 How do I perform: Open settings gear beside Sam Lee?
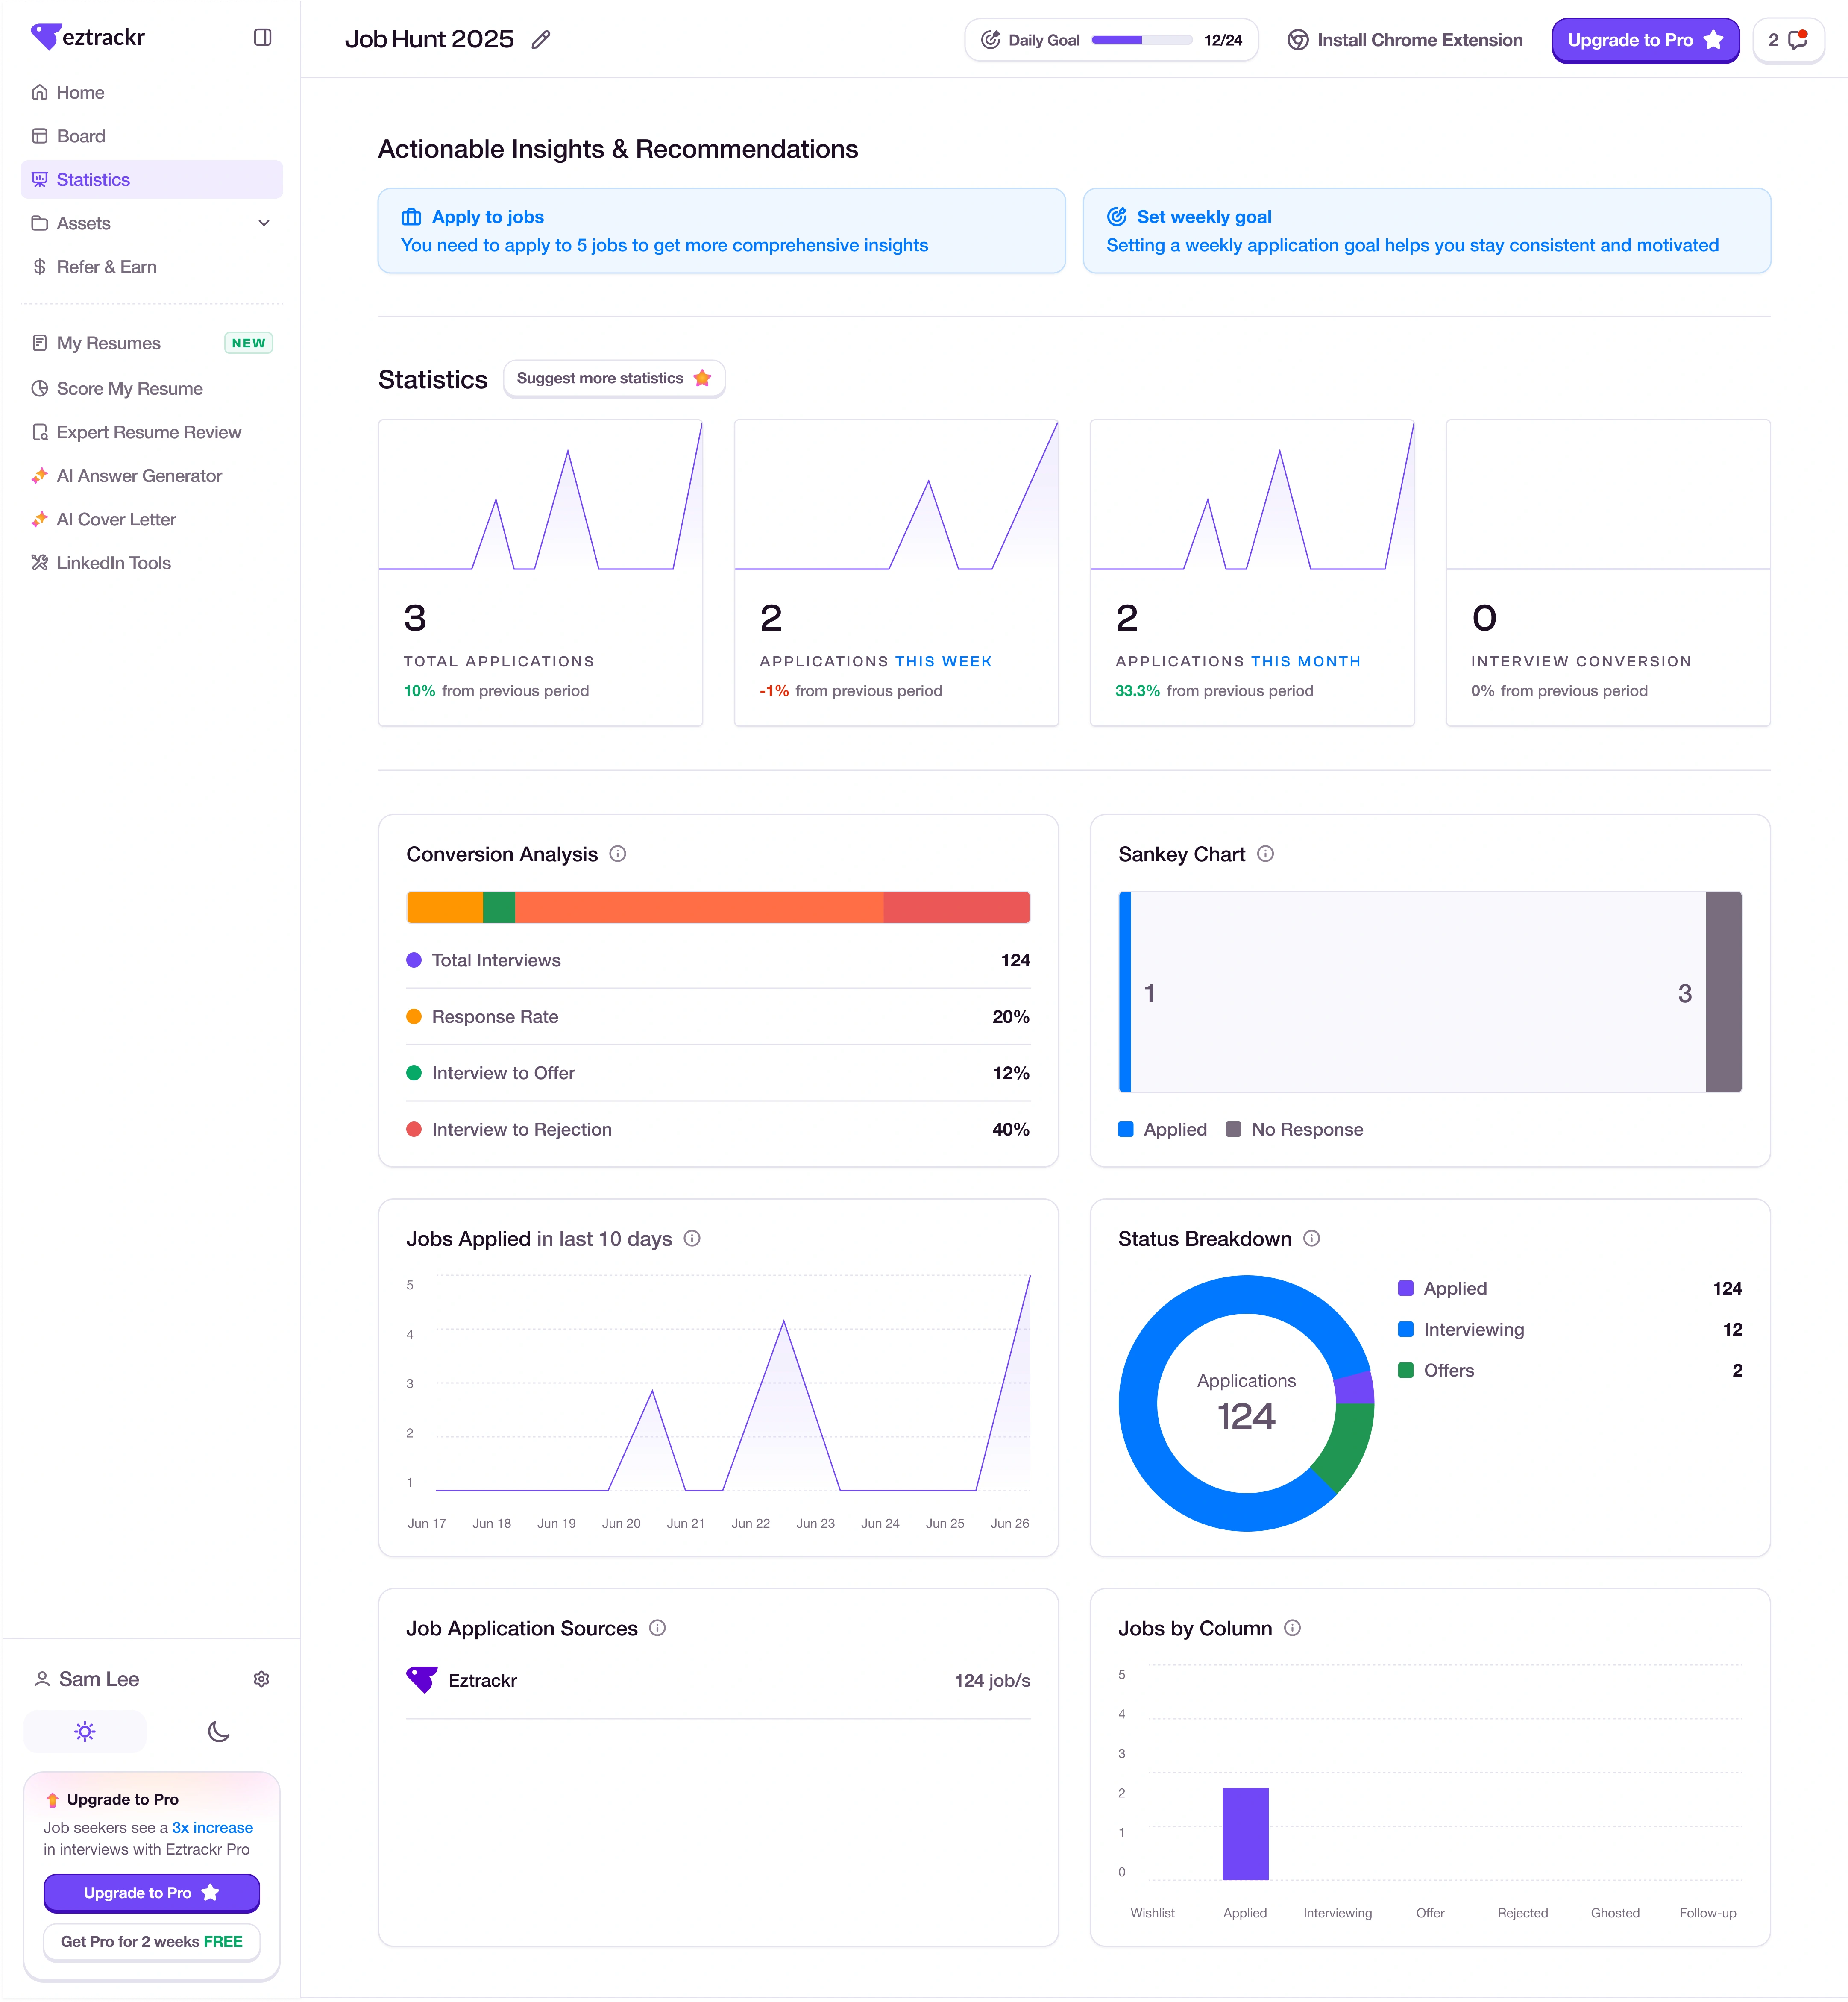coord(261,1679)
